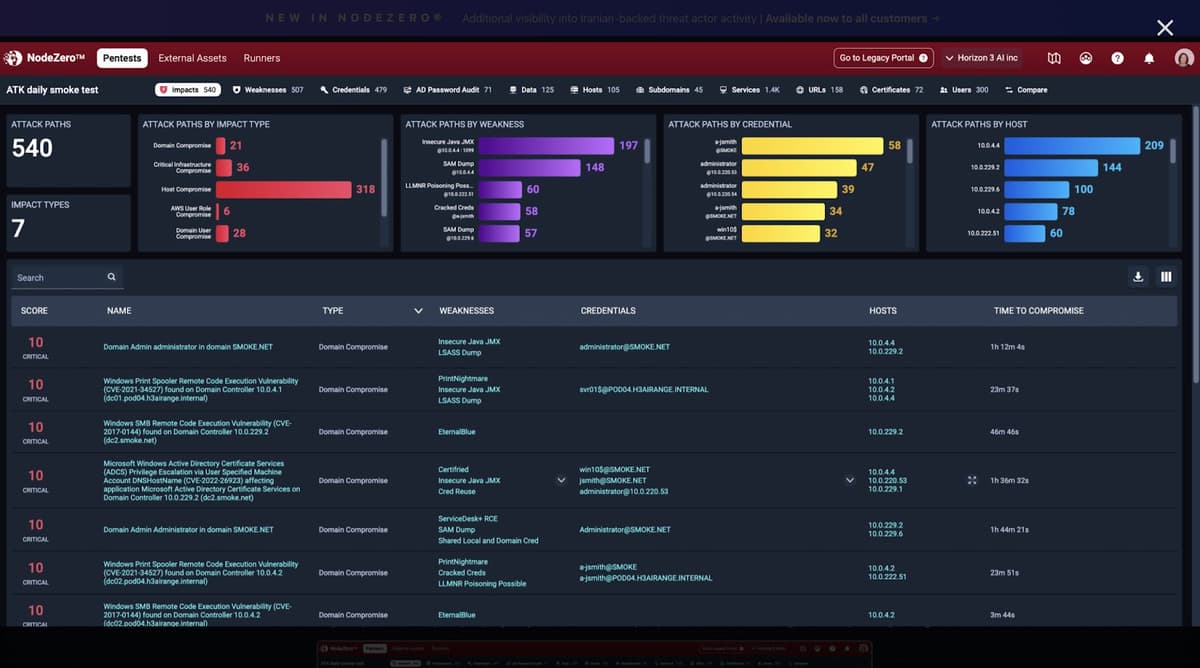Click 'Available now to all customers' banner link

852,18
